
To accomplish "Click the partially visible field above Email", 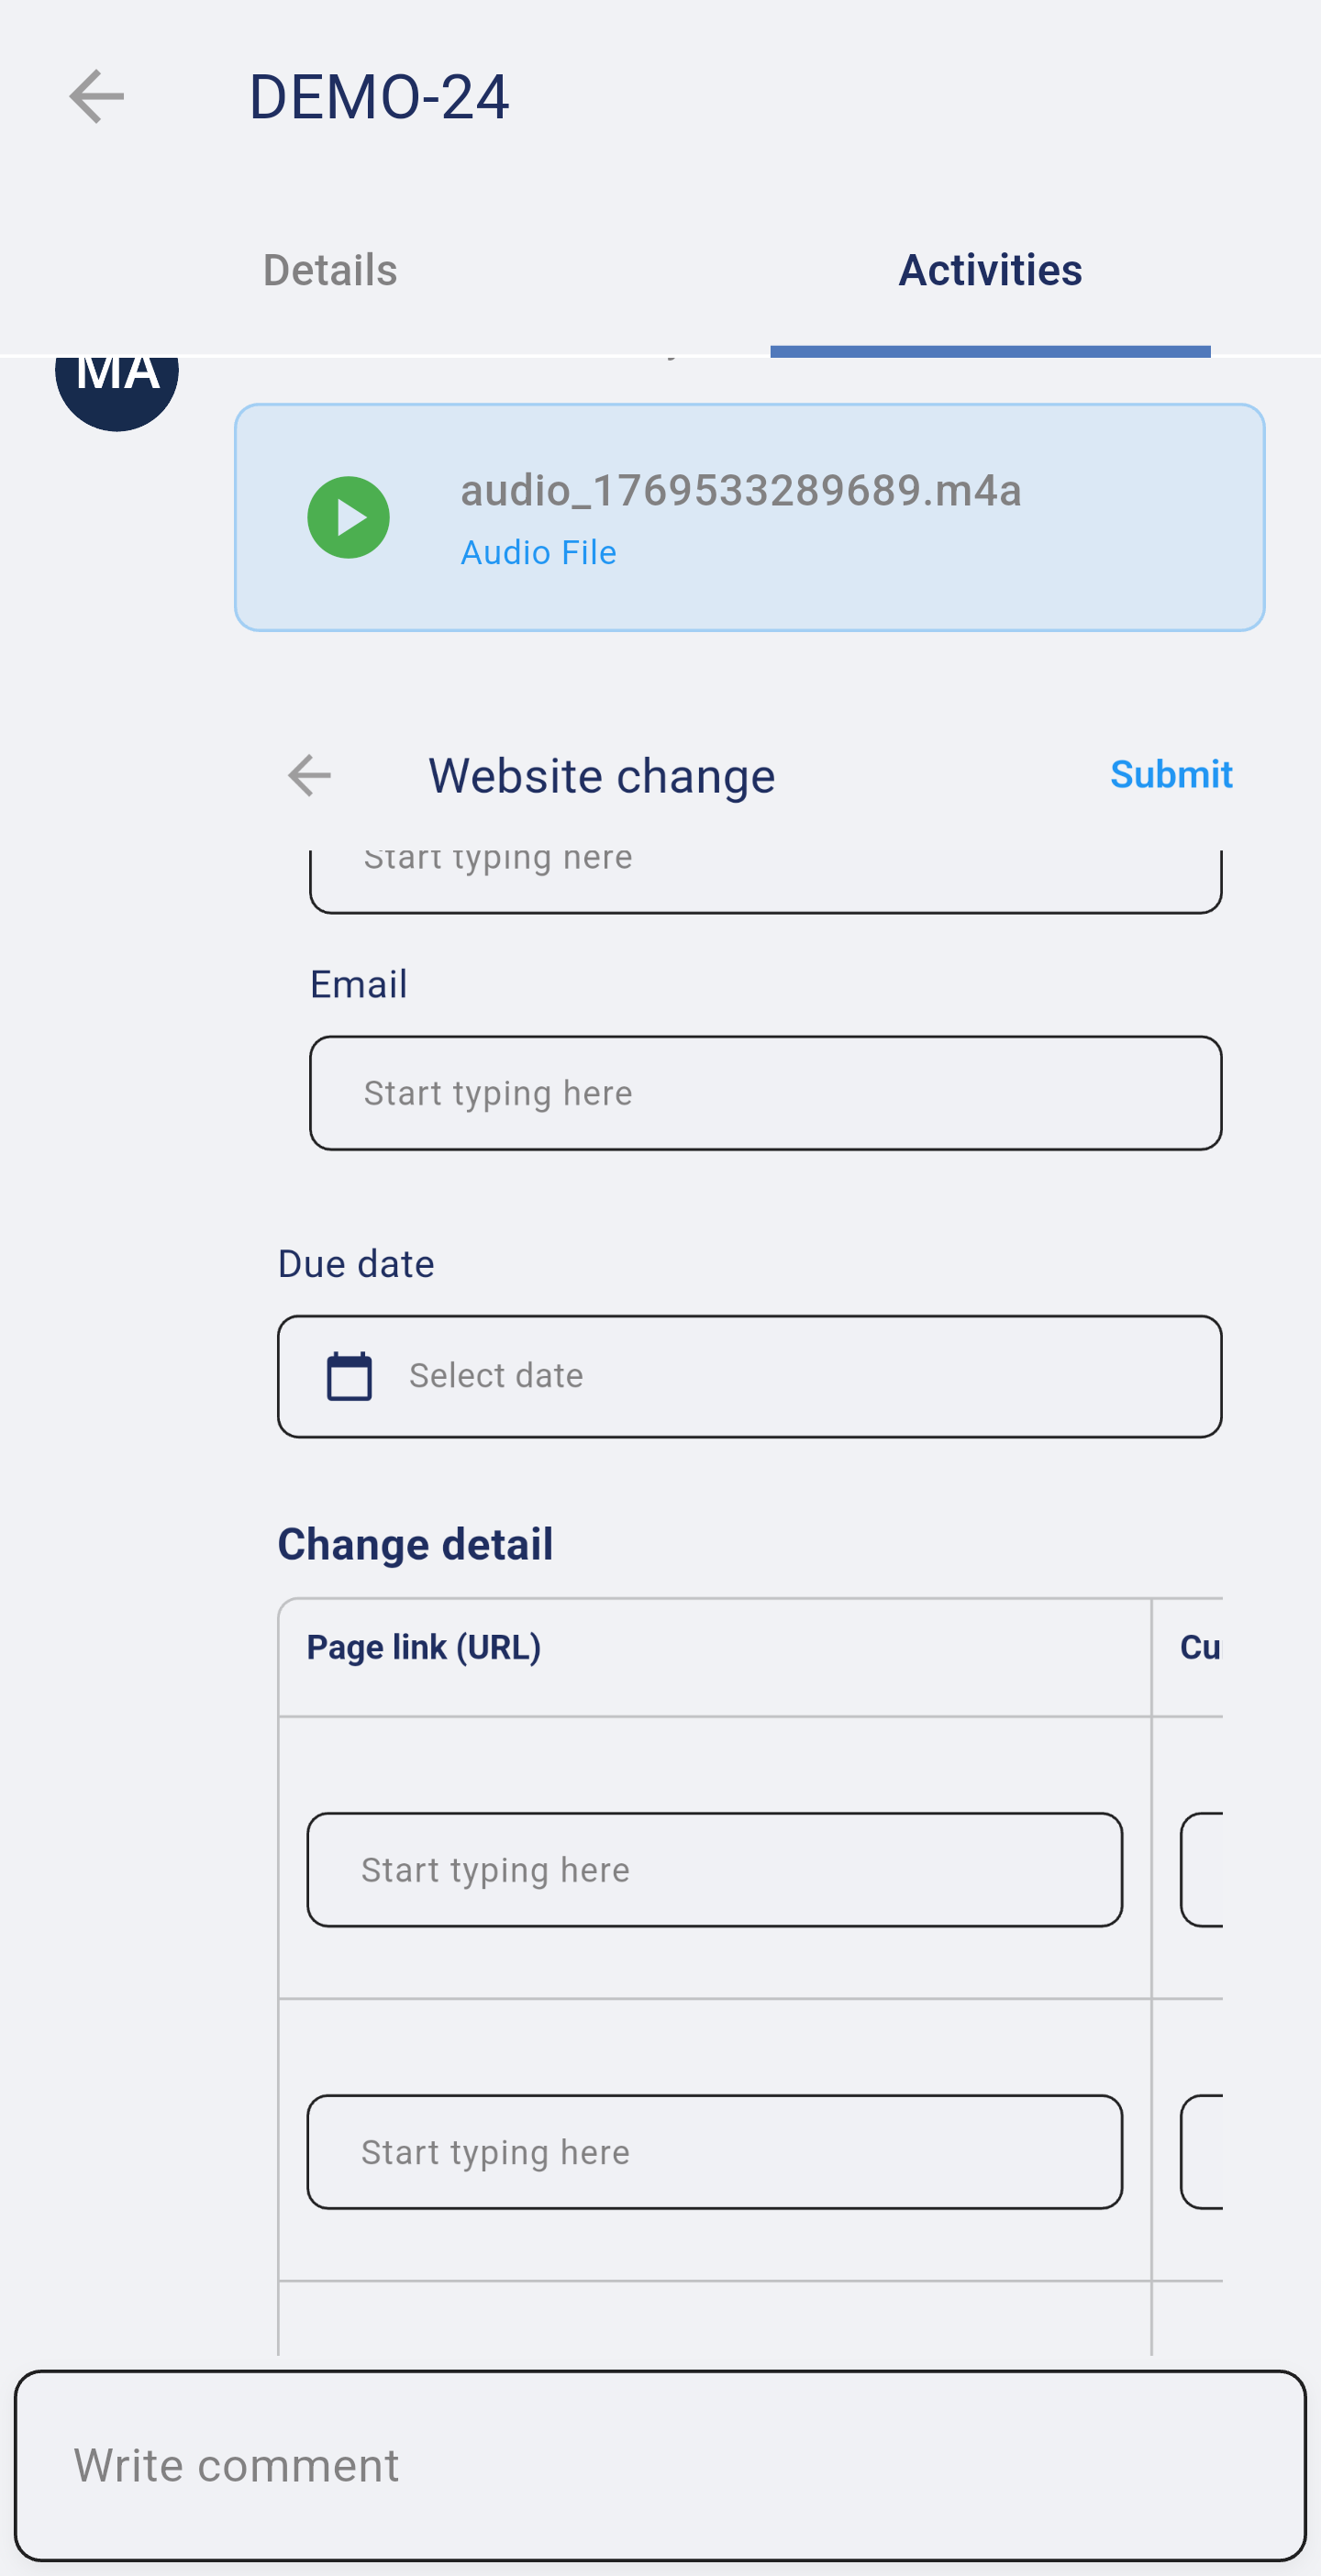I will (765, 878).
